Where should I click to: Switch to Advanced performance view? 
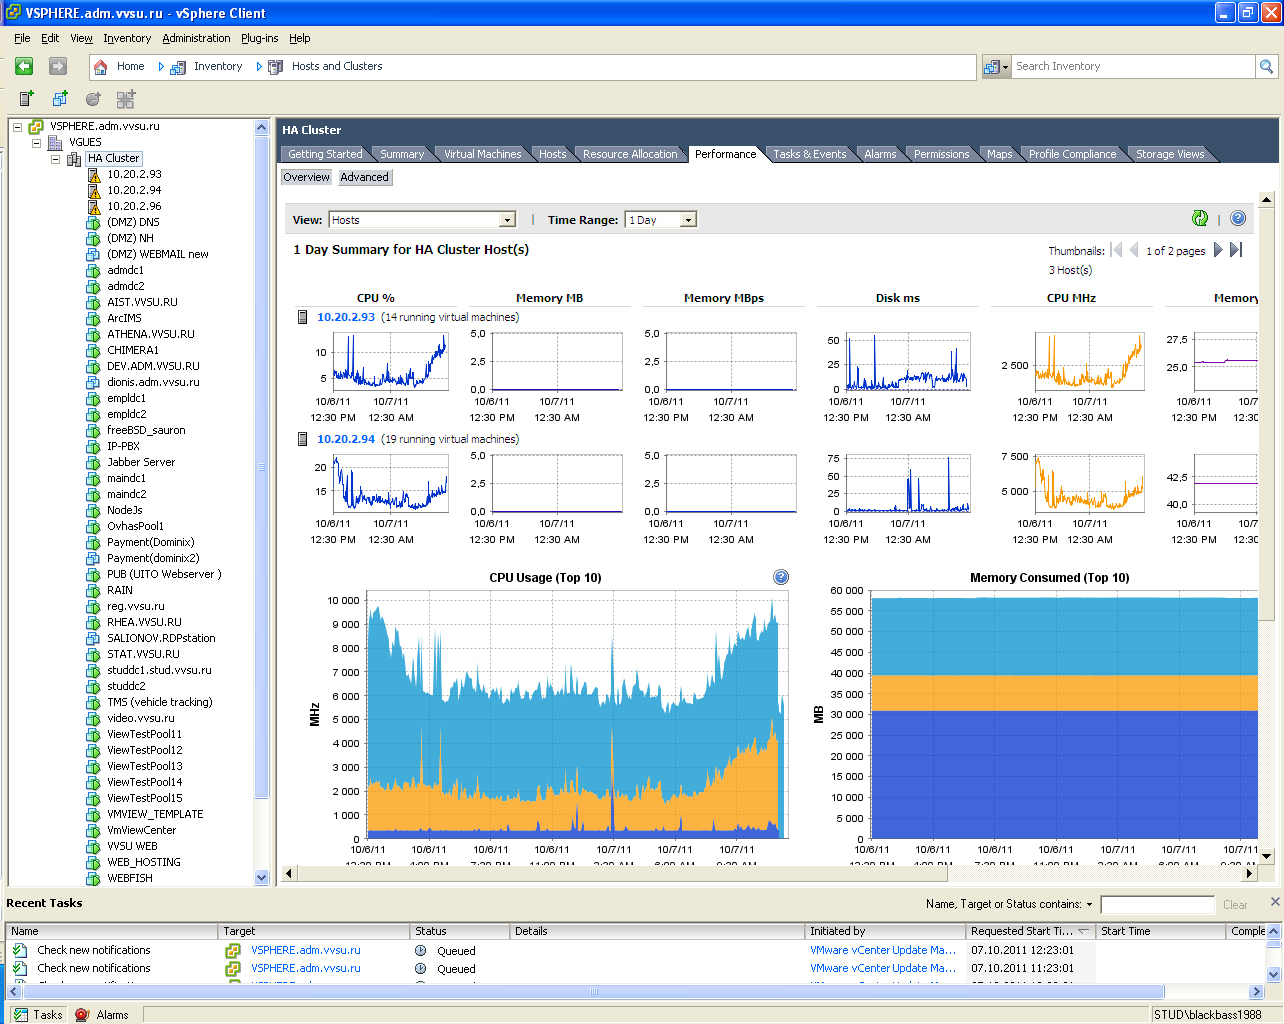click(x=364, y=177)
